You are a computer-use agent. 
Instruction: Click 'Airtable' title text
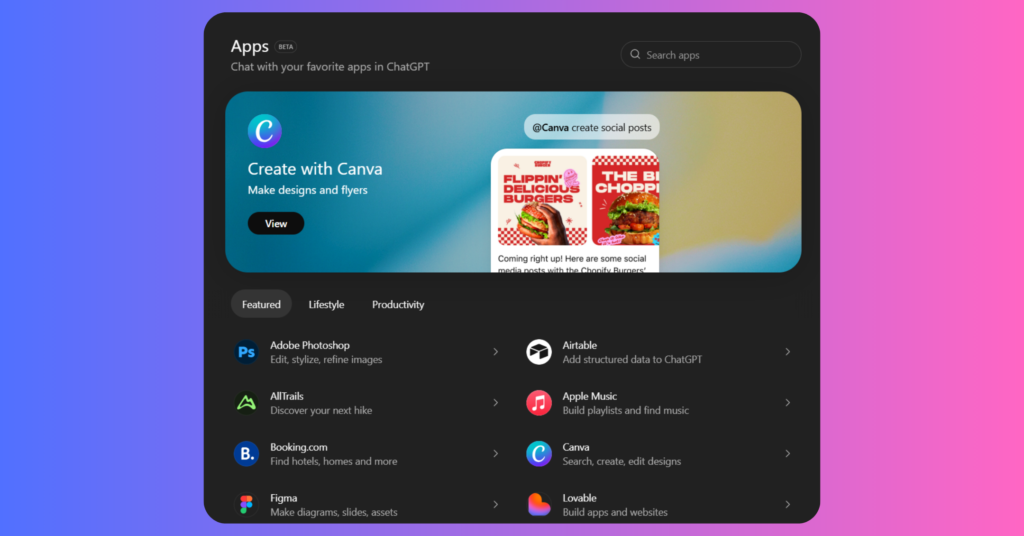coord(579,345)
